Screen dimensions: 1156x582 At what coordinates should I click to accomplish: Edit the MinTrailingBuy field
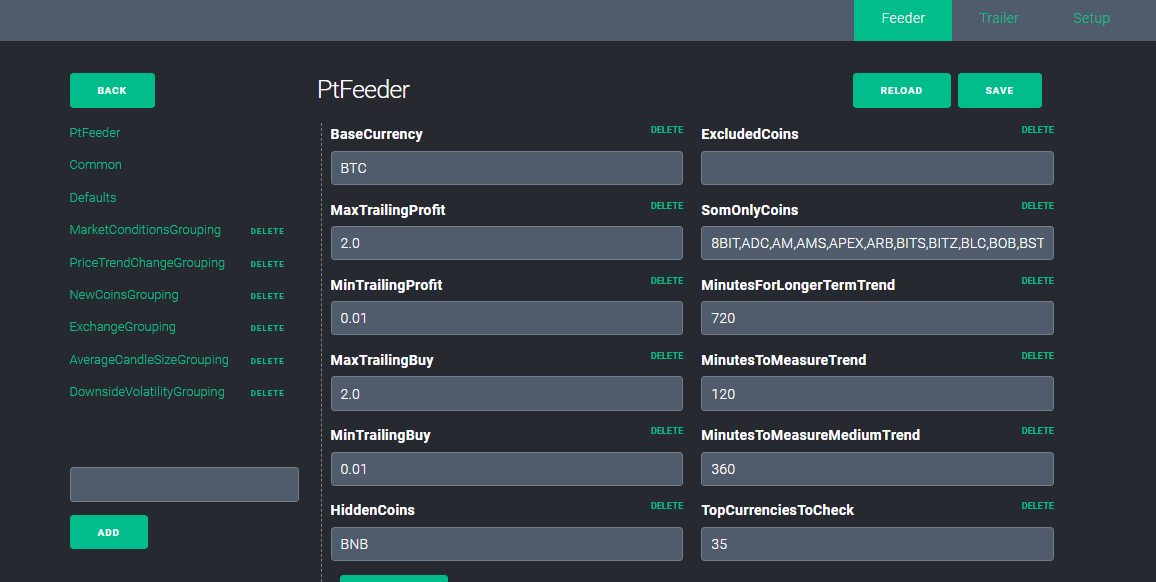(x=506, y=468)
